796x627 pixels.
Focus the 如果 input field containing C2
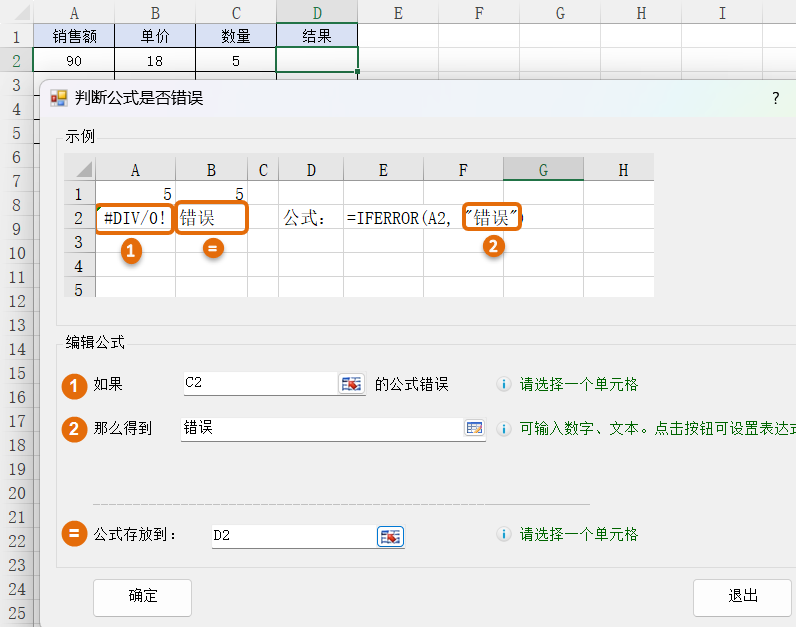click(258, 384)
